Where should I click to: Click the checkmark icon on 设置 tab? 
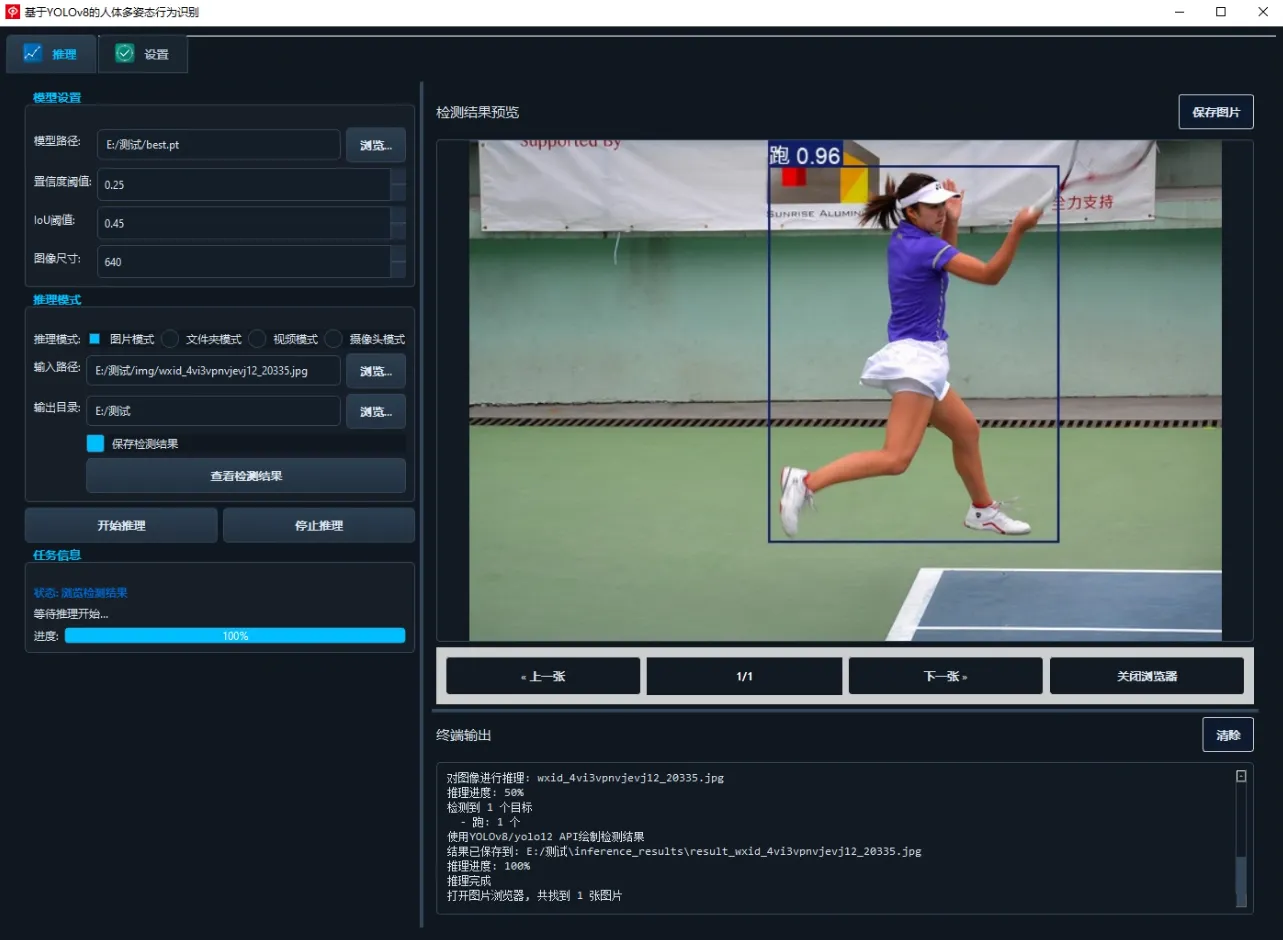[125, 54]
